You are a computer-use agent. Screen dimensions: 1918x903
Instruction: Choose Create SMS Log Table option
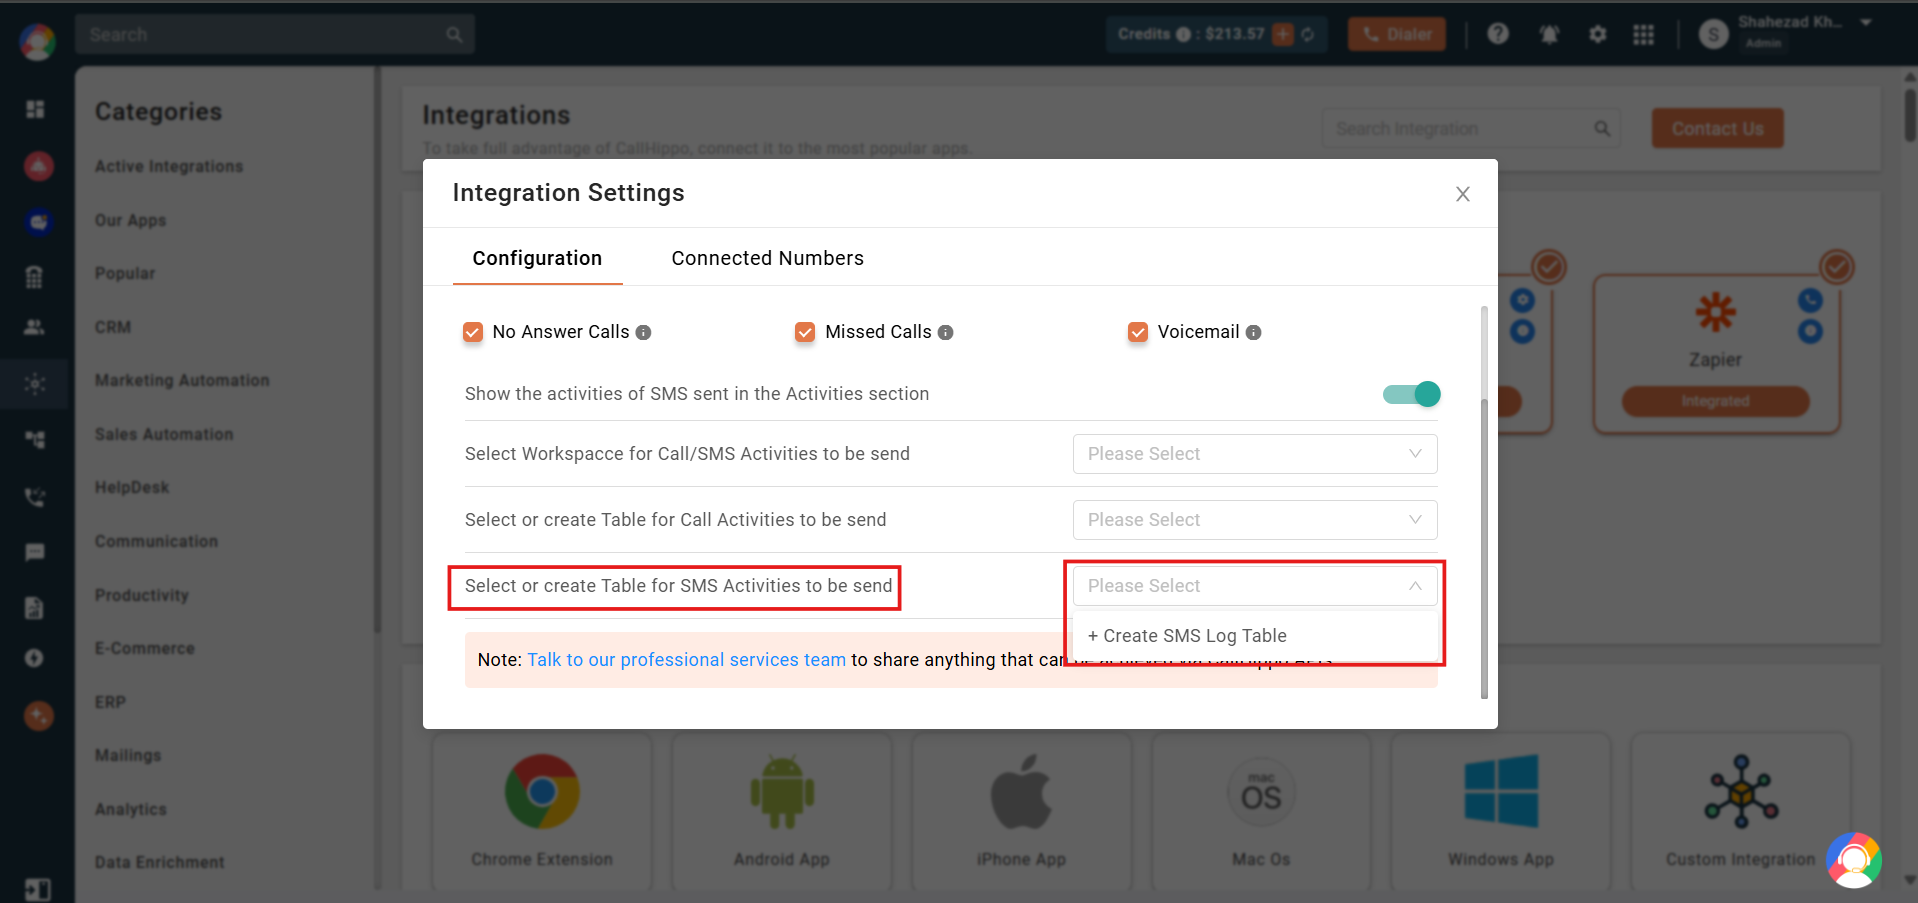(1255, 636)
